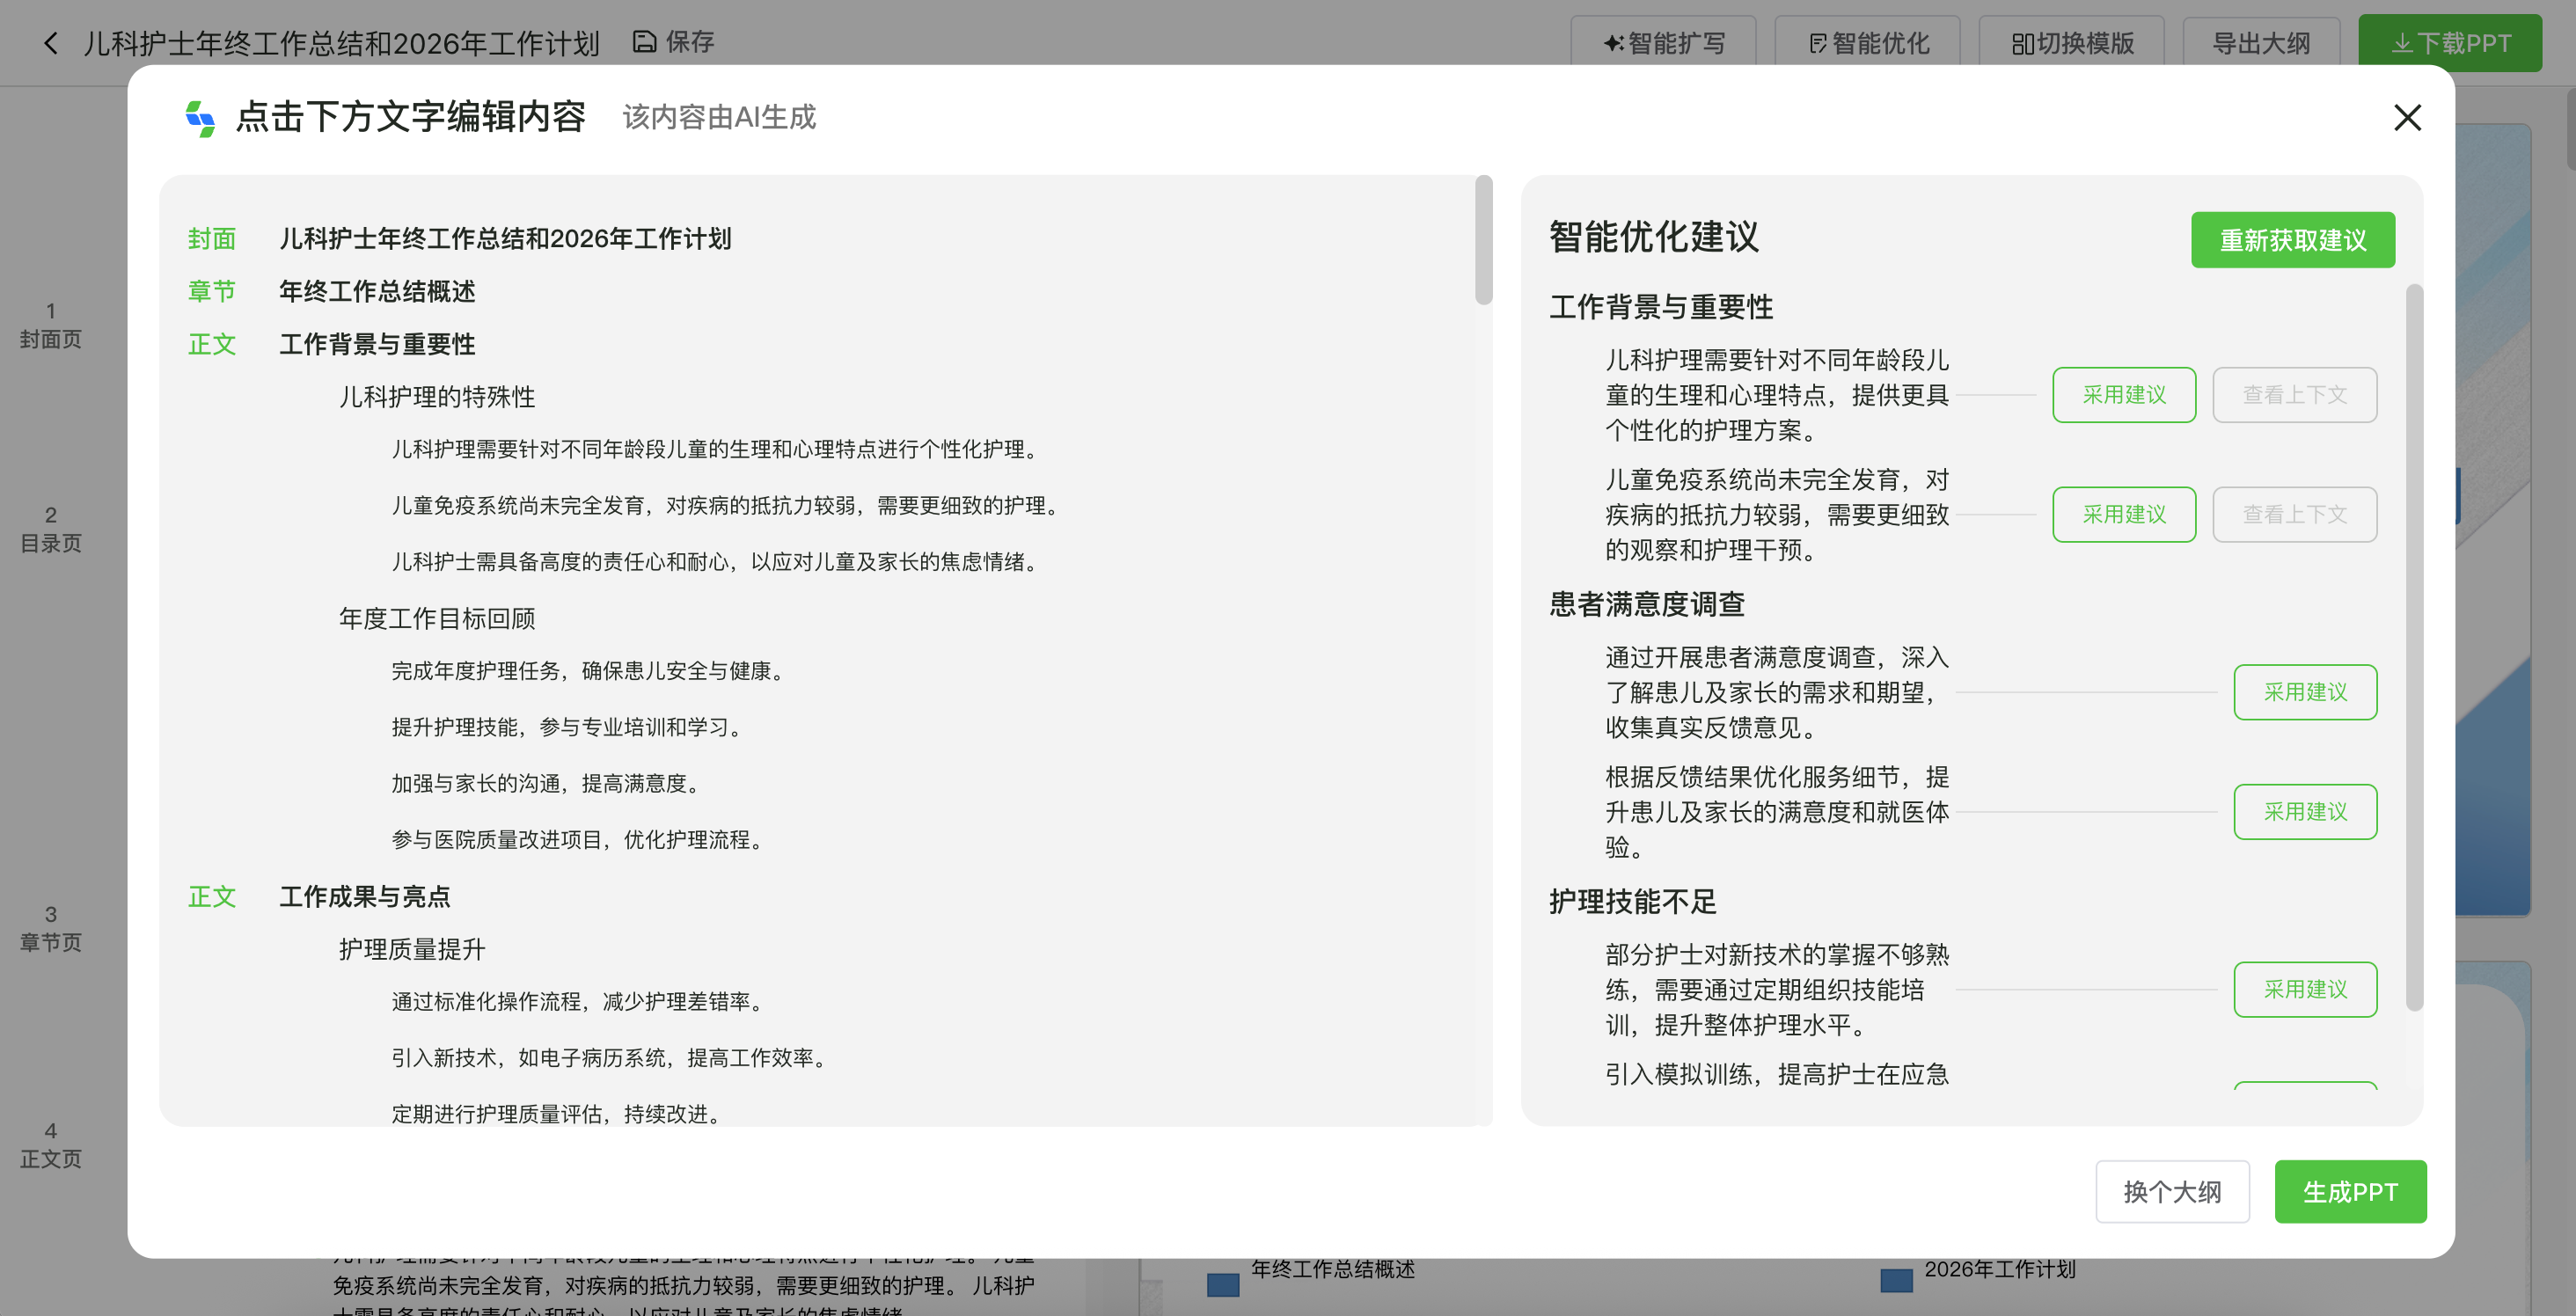Select page 2 目录页 in sidebar

click(51, 529)
